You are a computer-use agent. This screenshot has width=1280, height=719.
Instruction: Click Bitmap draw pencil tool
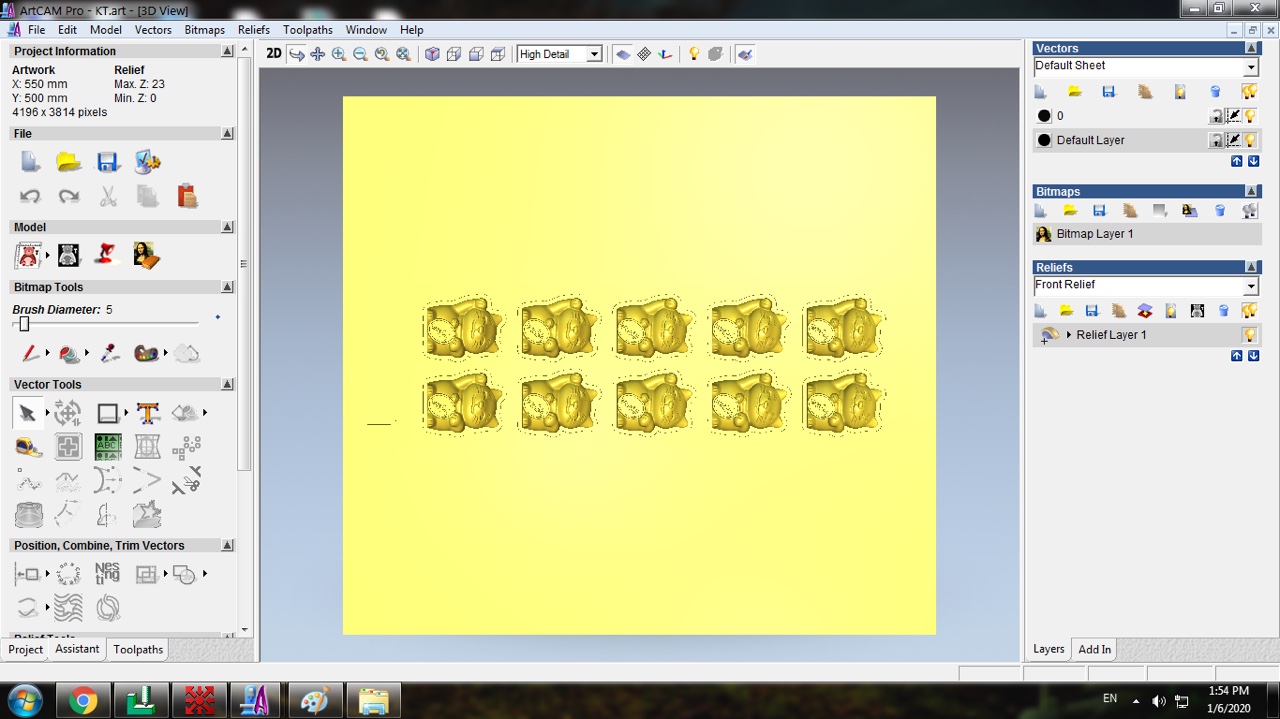[30, 353]
